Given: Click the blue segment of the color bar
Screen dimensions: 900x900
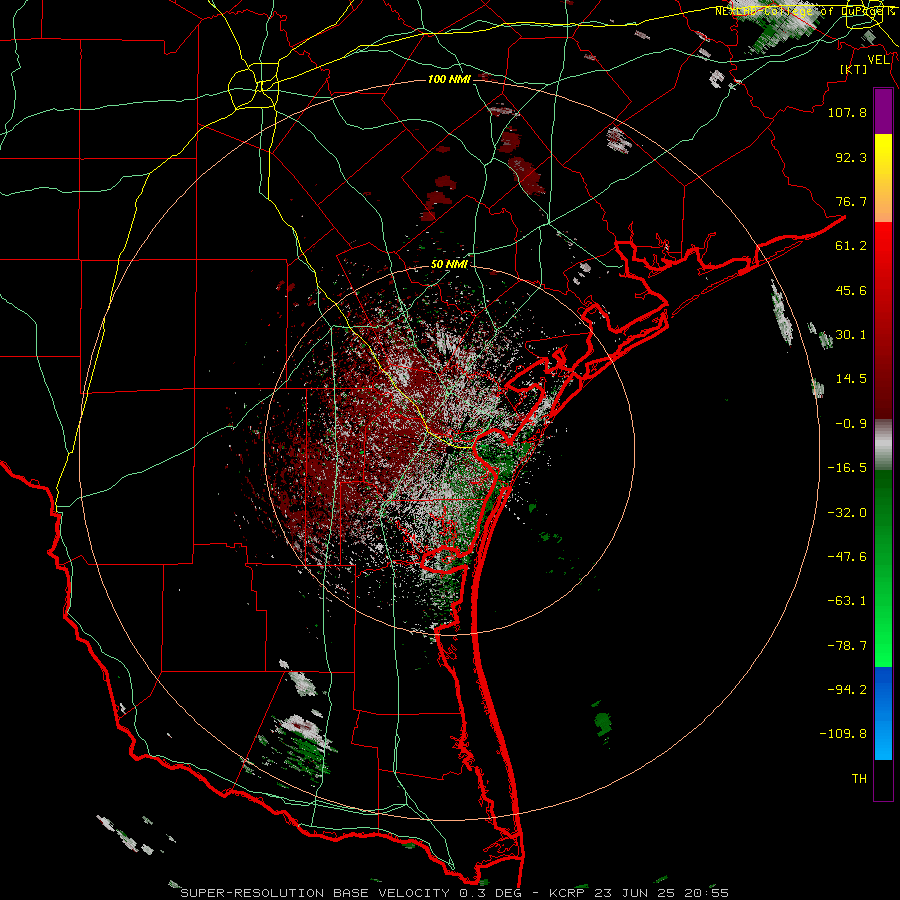Looking at the screenshot, I should [x=883, y=713].
